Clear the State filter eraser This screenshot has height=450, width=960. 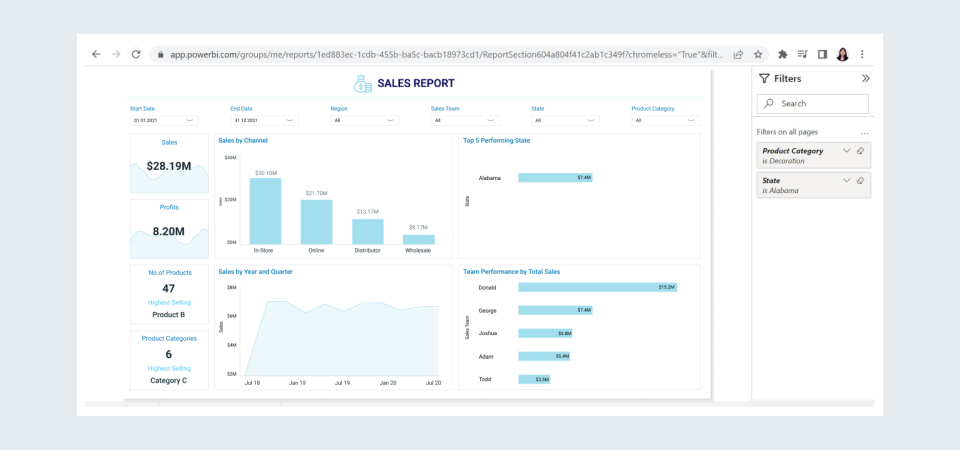coord(860,181)
